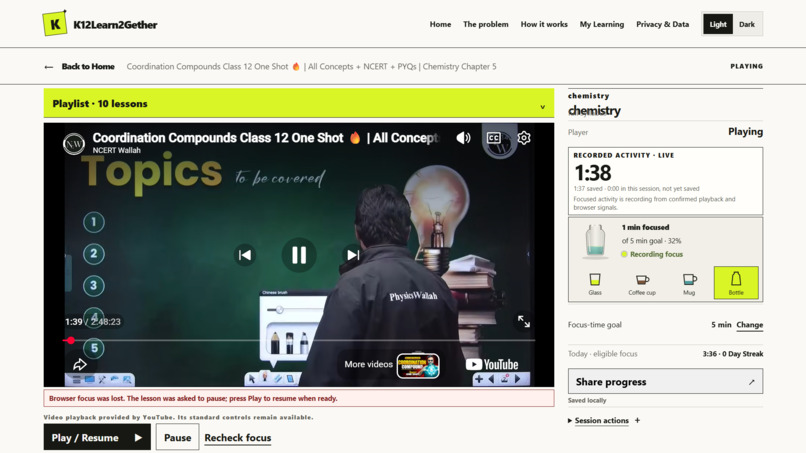
Task: Click the Pause button below video
Action: click(177, 438)
